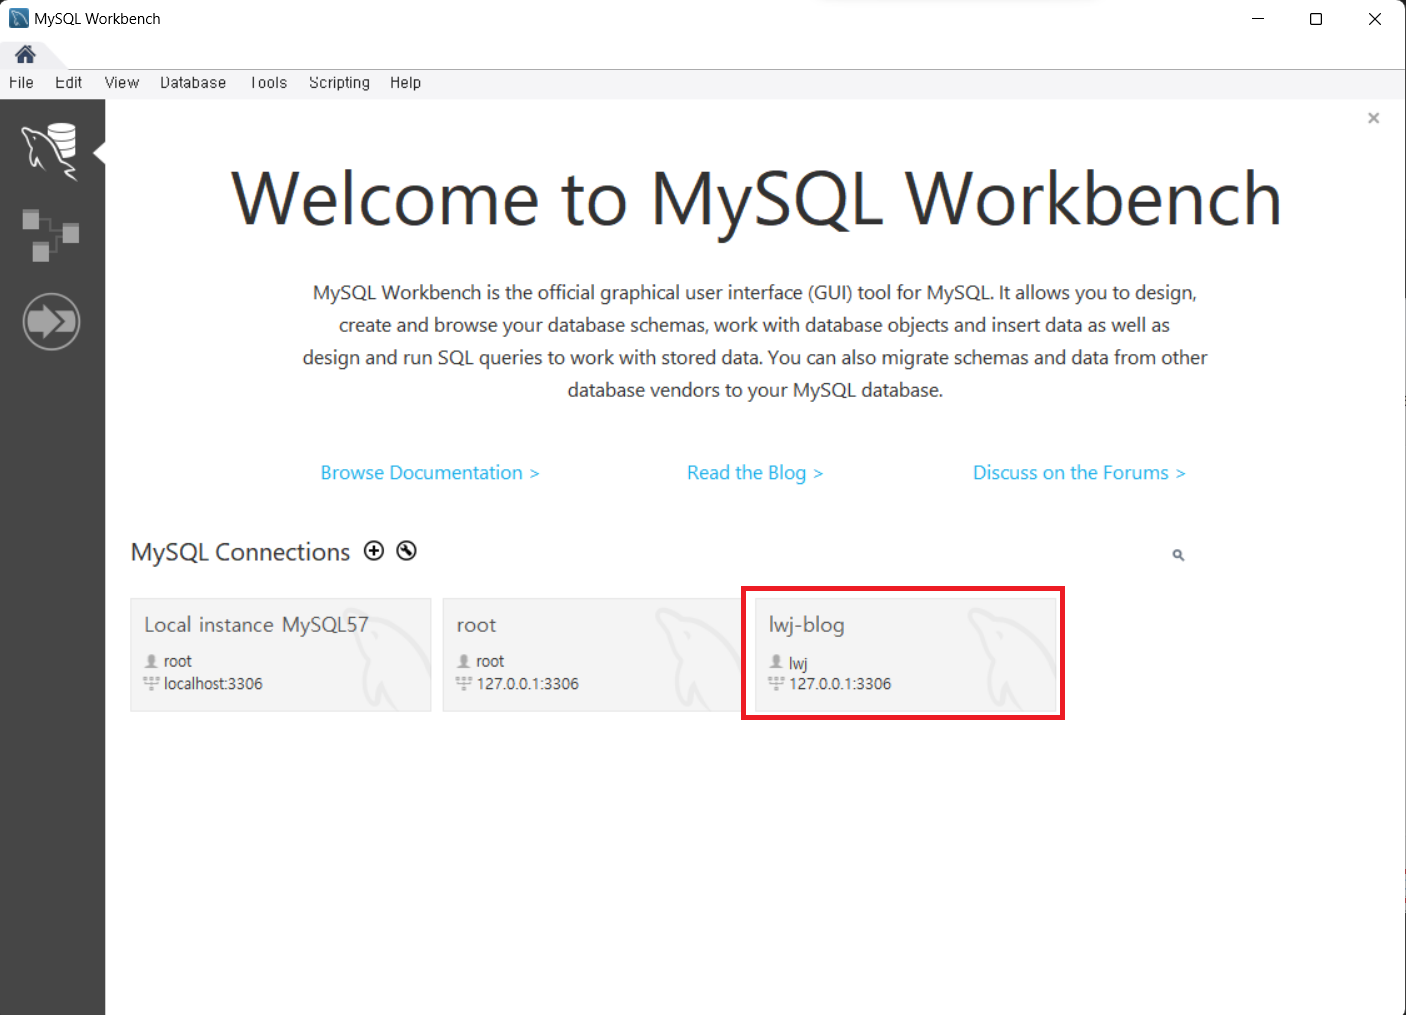The width and height of the screenshot is (1406, 1015).
Task: Open the Help menu
Action: [405, 83]
